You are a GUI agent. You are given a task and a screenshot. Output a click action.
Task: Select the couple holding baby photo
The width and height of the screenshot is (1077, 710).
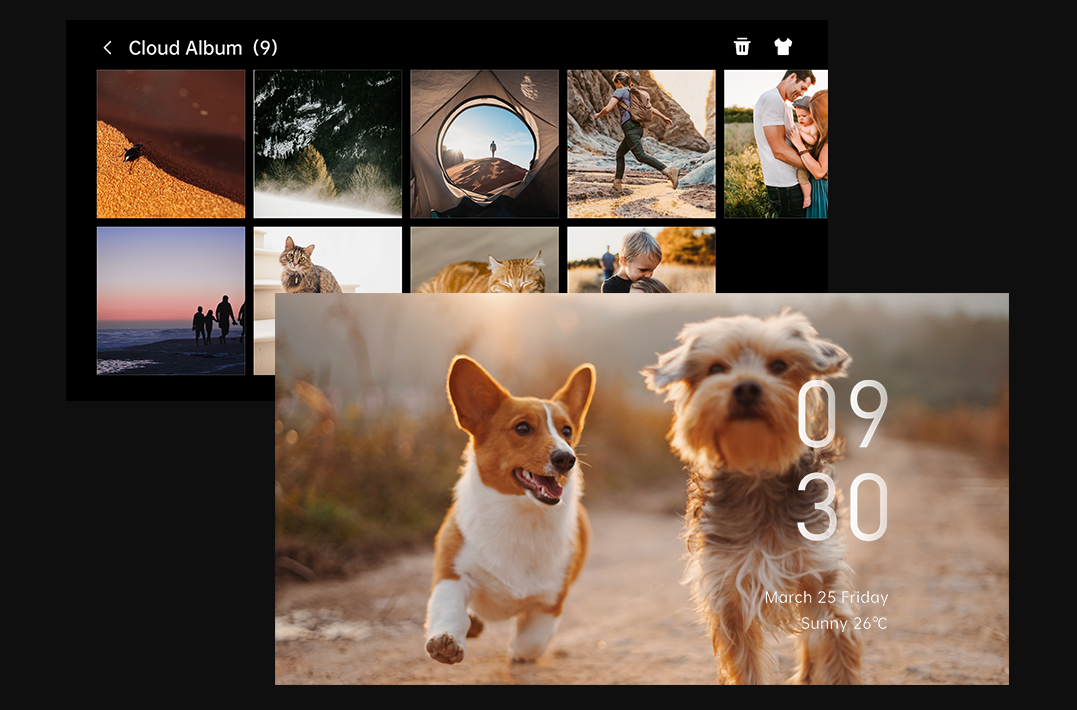(776, 144)
